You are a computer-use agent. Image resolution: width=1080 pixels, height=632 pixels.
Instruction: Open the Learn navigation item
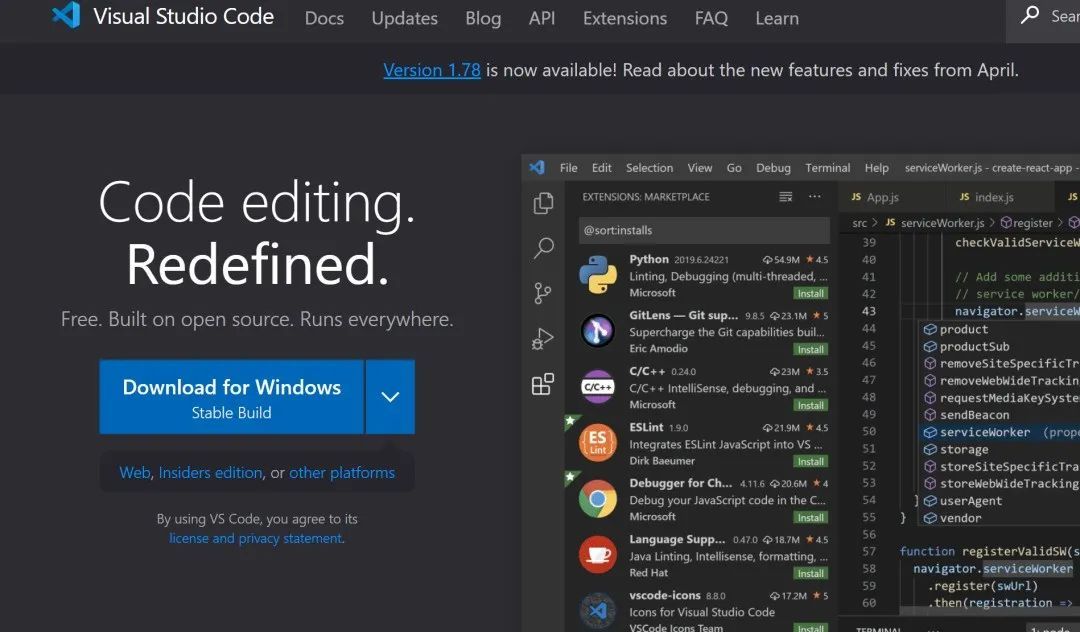click(x=777, y=18)
